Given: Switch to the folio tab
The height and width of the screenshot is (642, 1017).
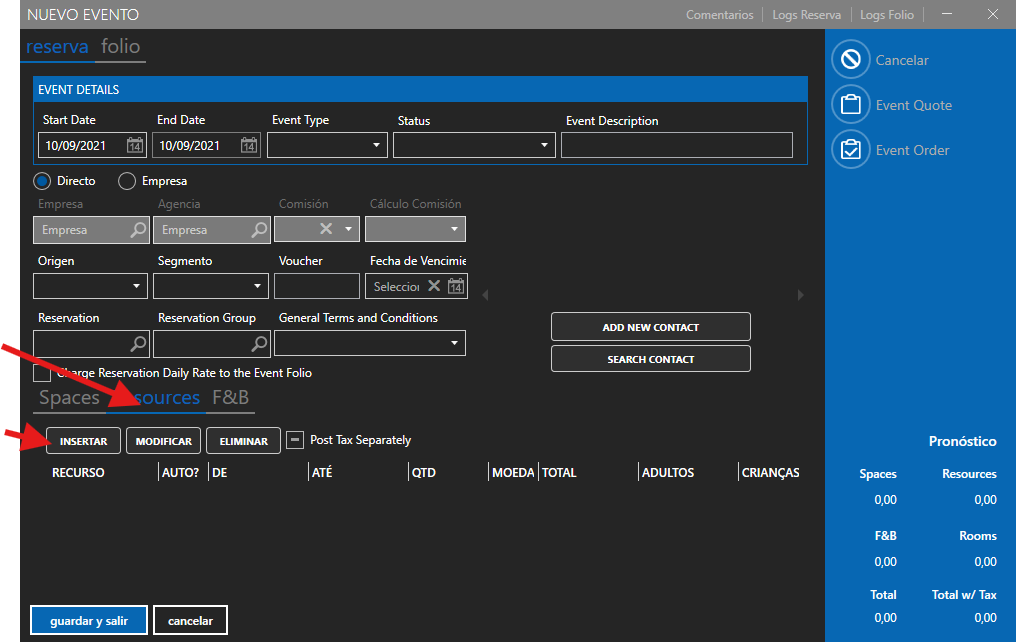Looking at the screenshot, I should (x=121, y=47).
